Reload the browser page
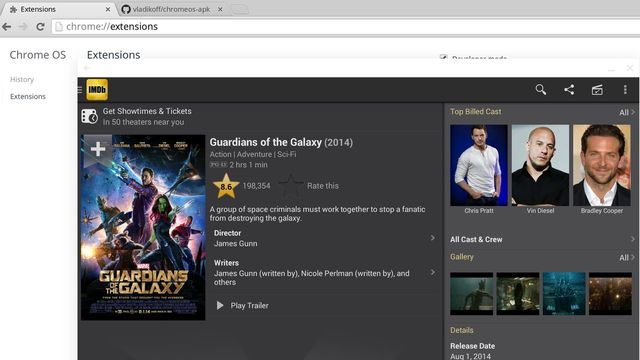 (40, 27)
